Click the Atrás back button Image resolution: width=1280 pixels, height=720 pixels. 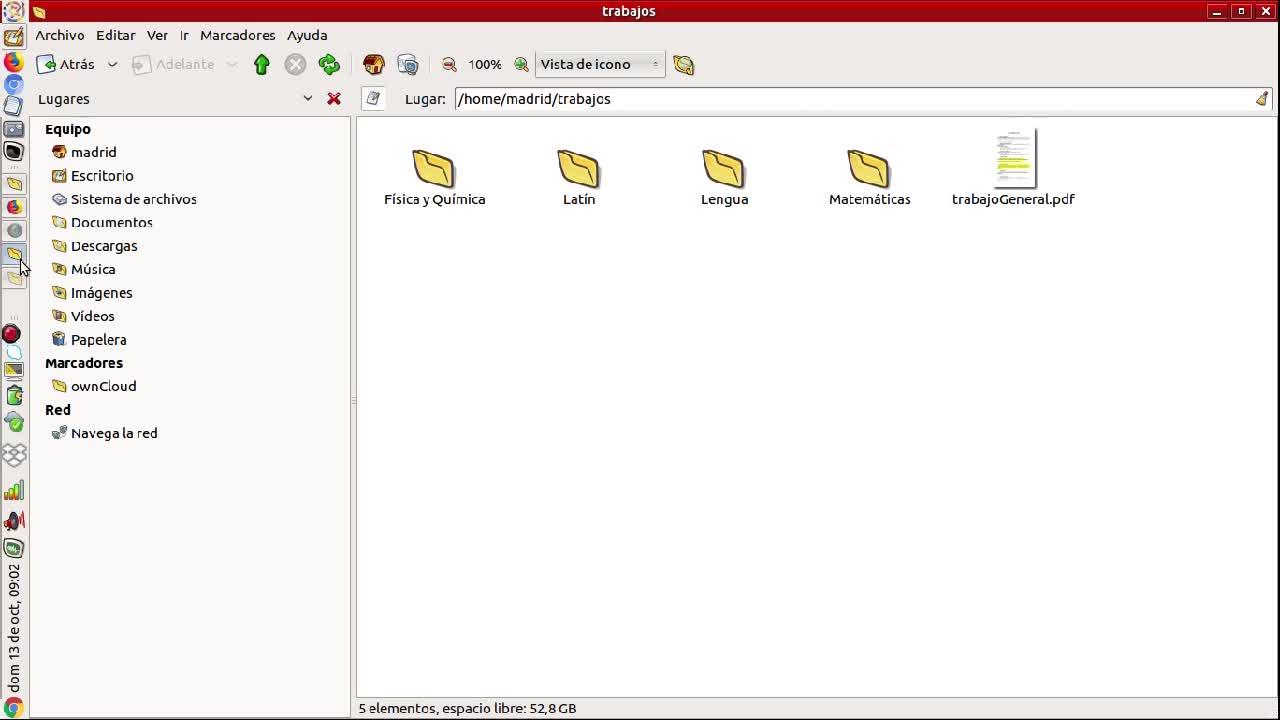coord(66,65)
